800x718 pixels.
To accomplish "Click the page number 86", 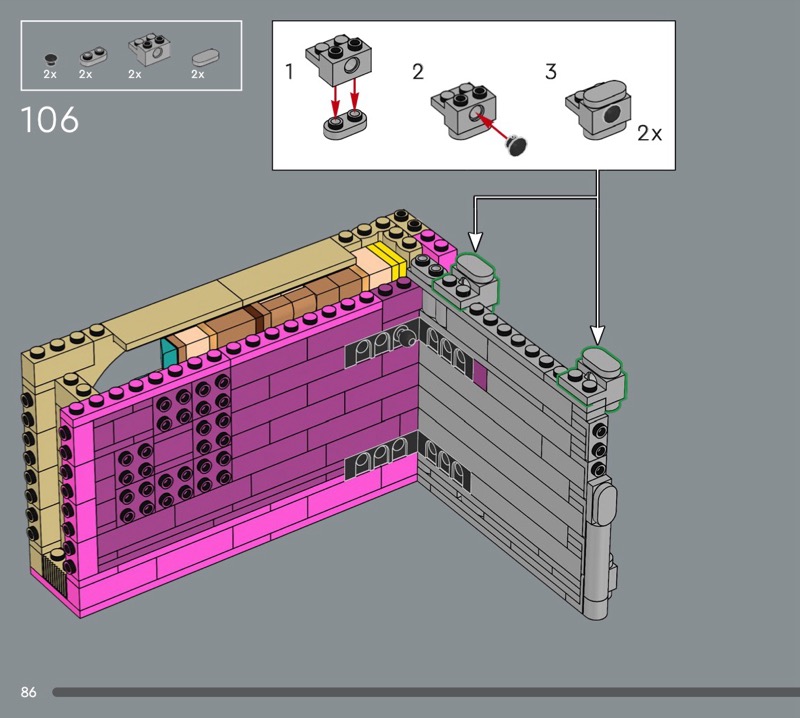I will click(x=27, y=692).
